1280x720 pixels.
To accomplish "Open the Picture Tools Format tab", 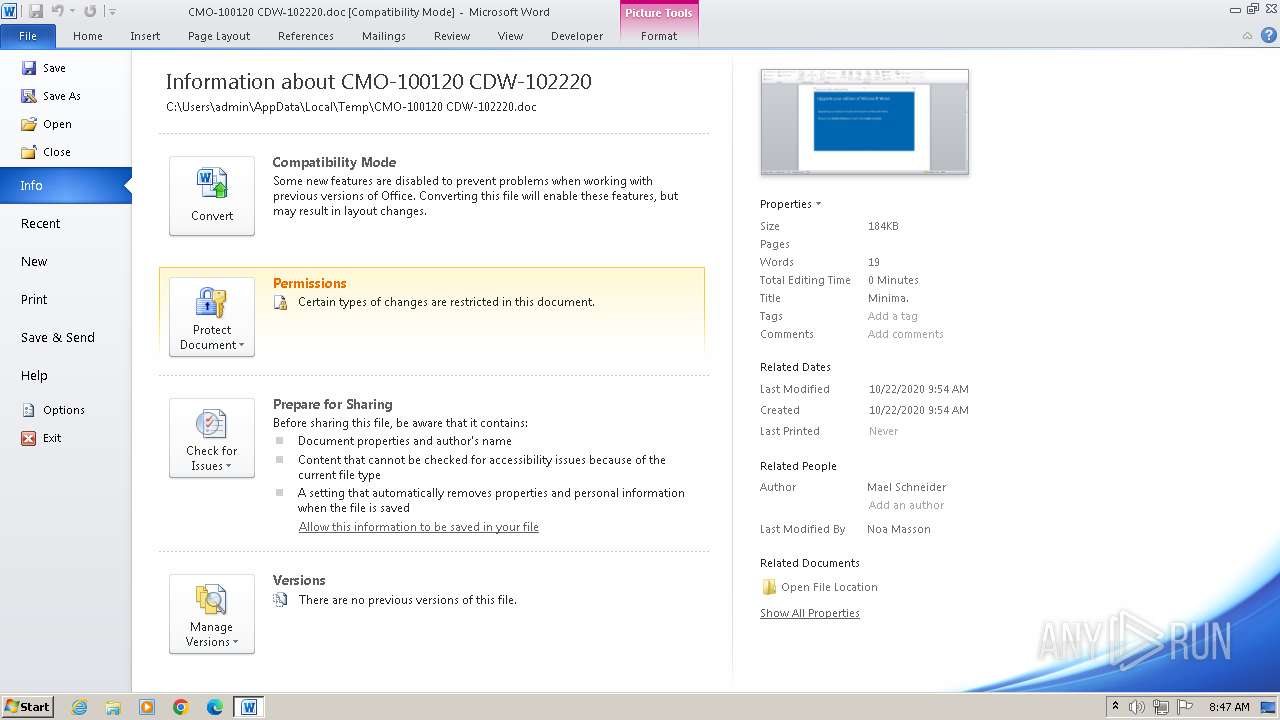I will pos(659,36).
